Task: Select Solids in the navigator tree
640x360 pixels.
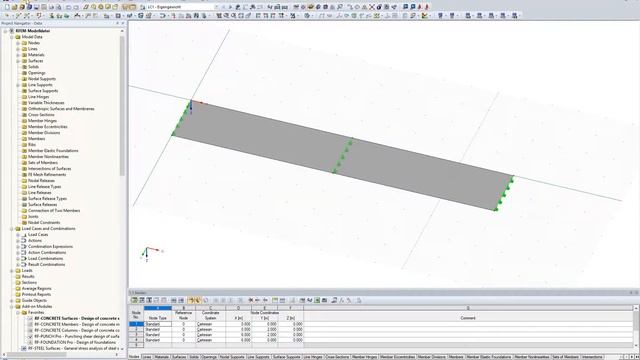Action: 33,67
